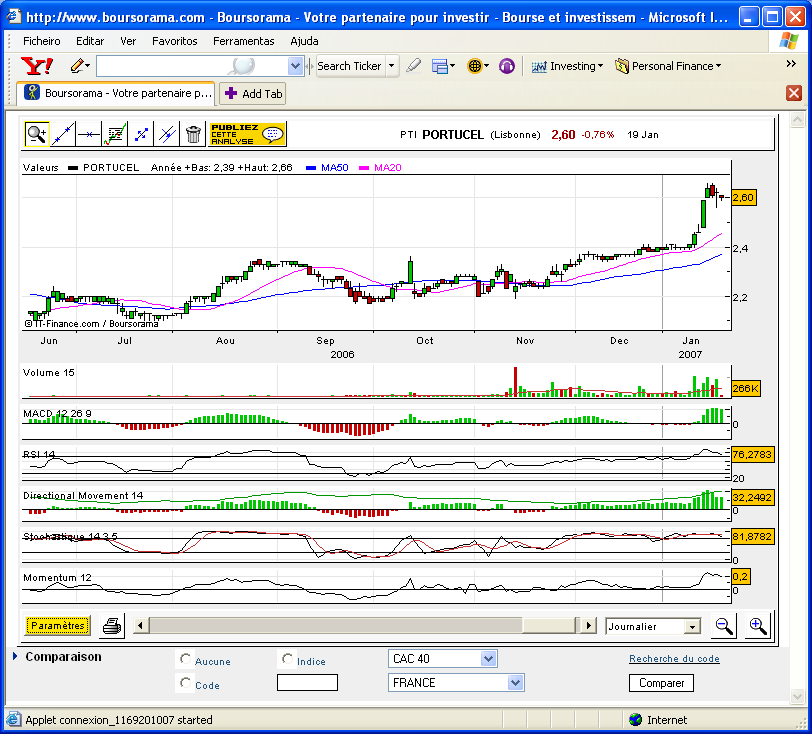Click the Comparer button
The width and height of the screenshot is (812, 734).
point(661,683)
